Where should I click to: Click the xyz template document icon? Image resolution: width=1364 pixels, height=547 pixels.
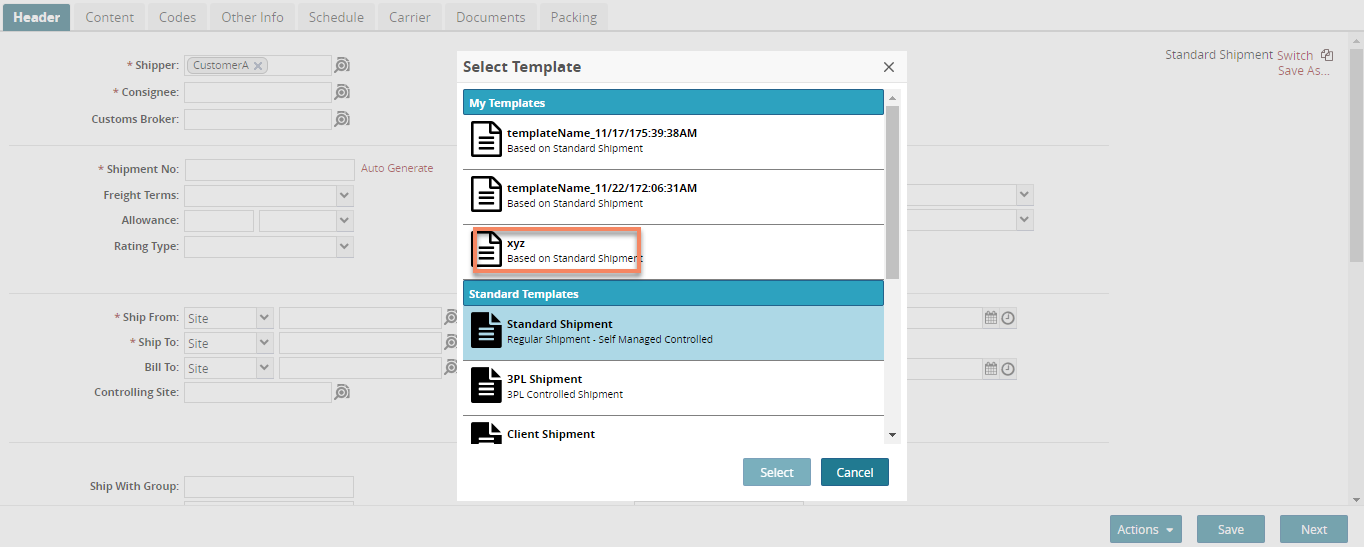(486, 249)
